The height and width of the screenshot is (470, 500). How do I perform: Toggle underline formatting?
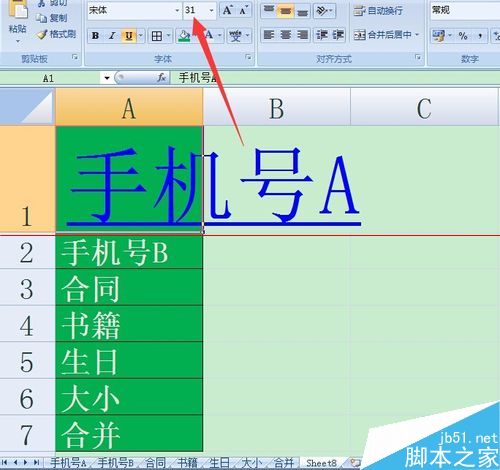point(129,35)
